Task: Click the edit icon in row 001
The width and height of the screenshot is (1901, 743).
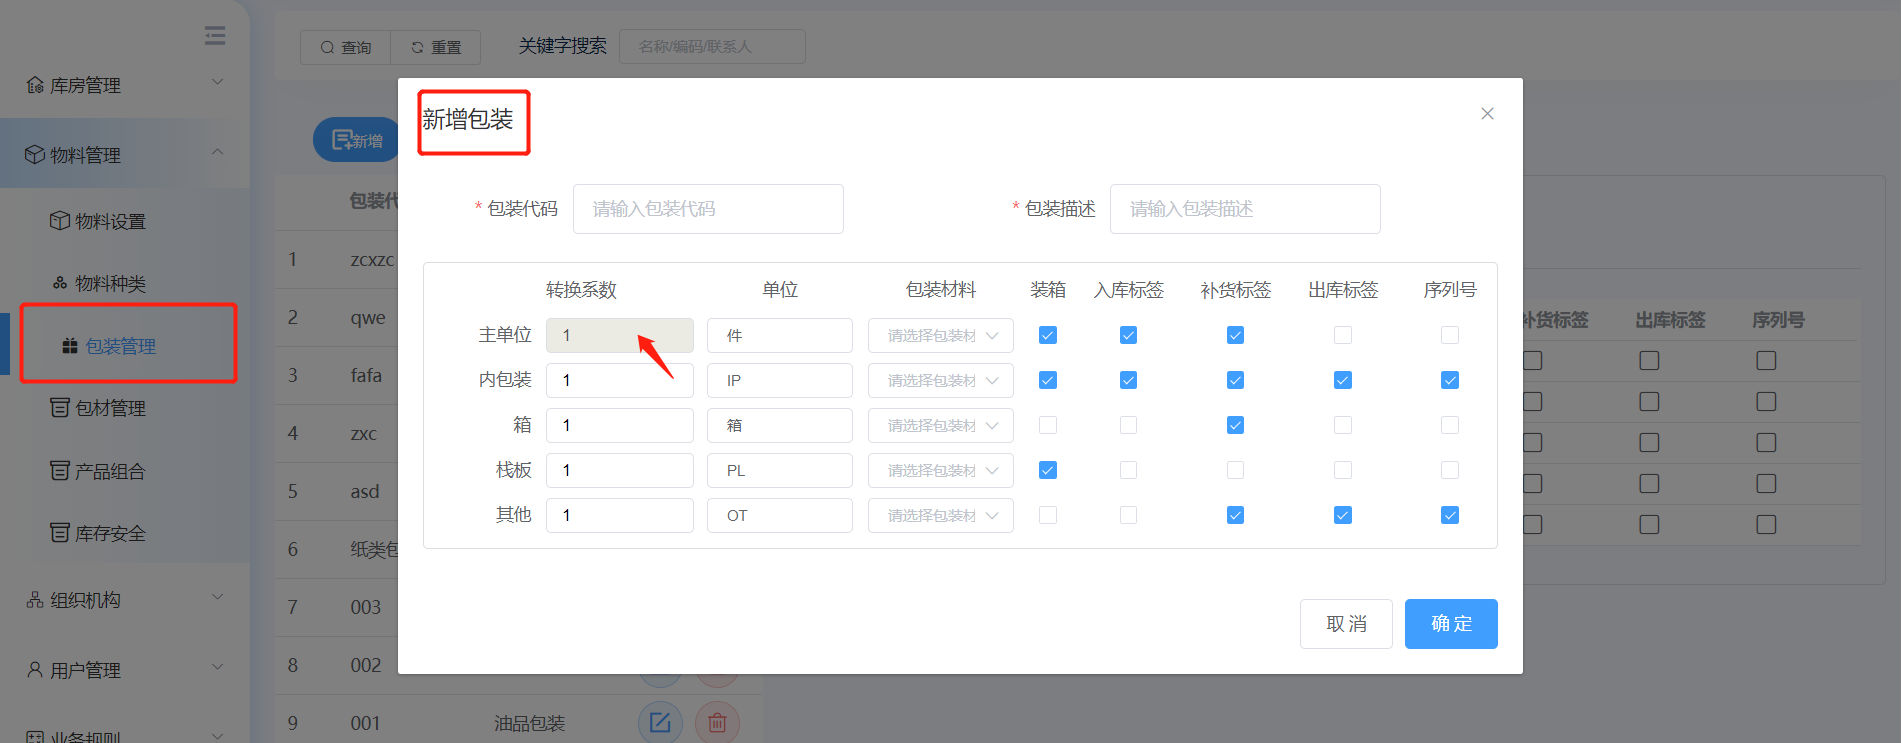Action: click(x=660, y=722)
